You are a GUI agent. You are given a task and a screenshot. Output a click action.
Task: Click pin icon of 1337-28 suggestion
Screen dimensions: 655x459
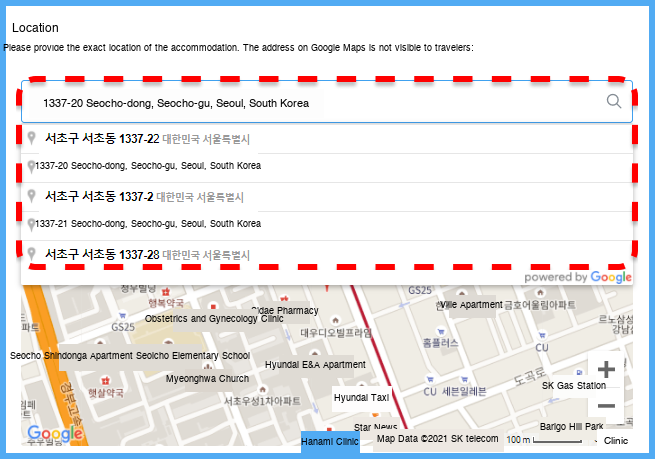pyautogui.click(x=31, y=254)
